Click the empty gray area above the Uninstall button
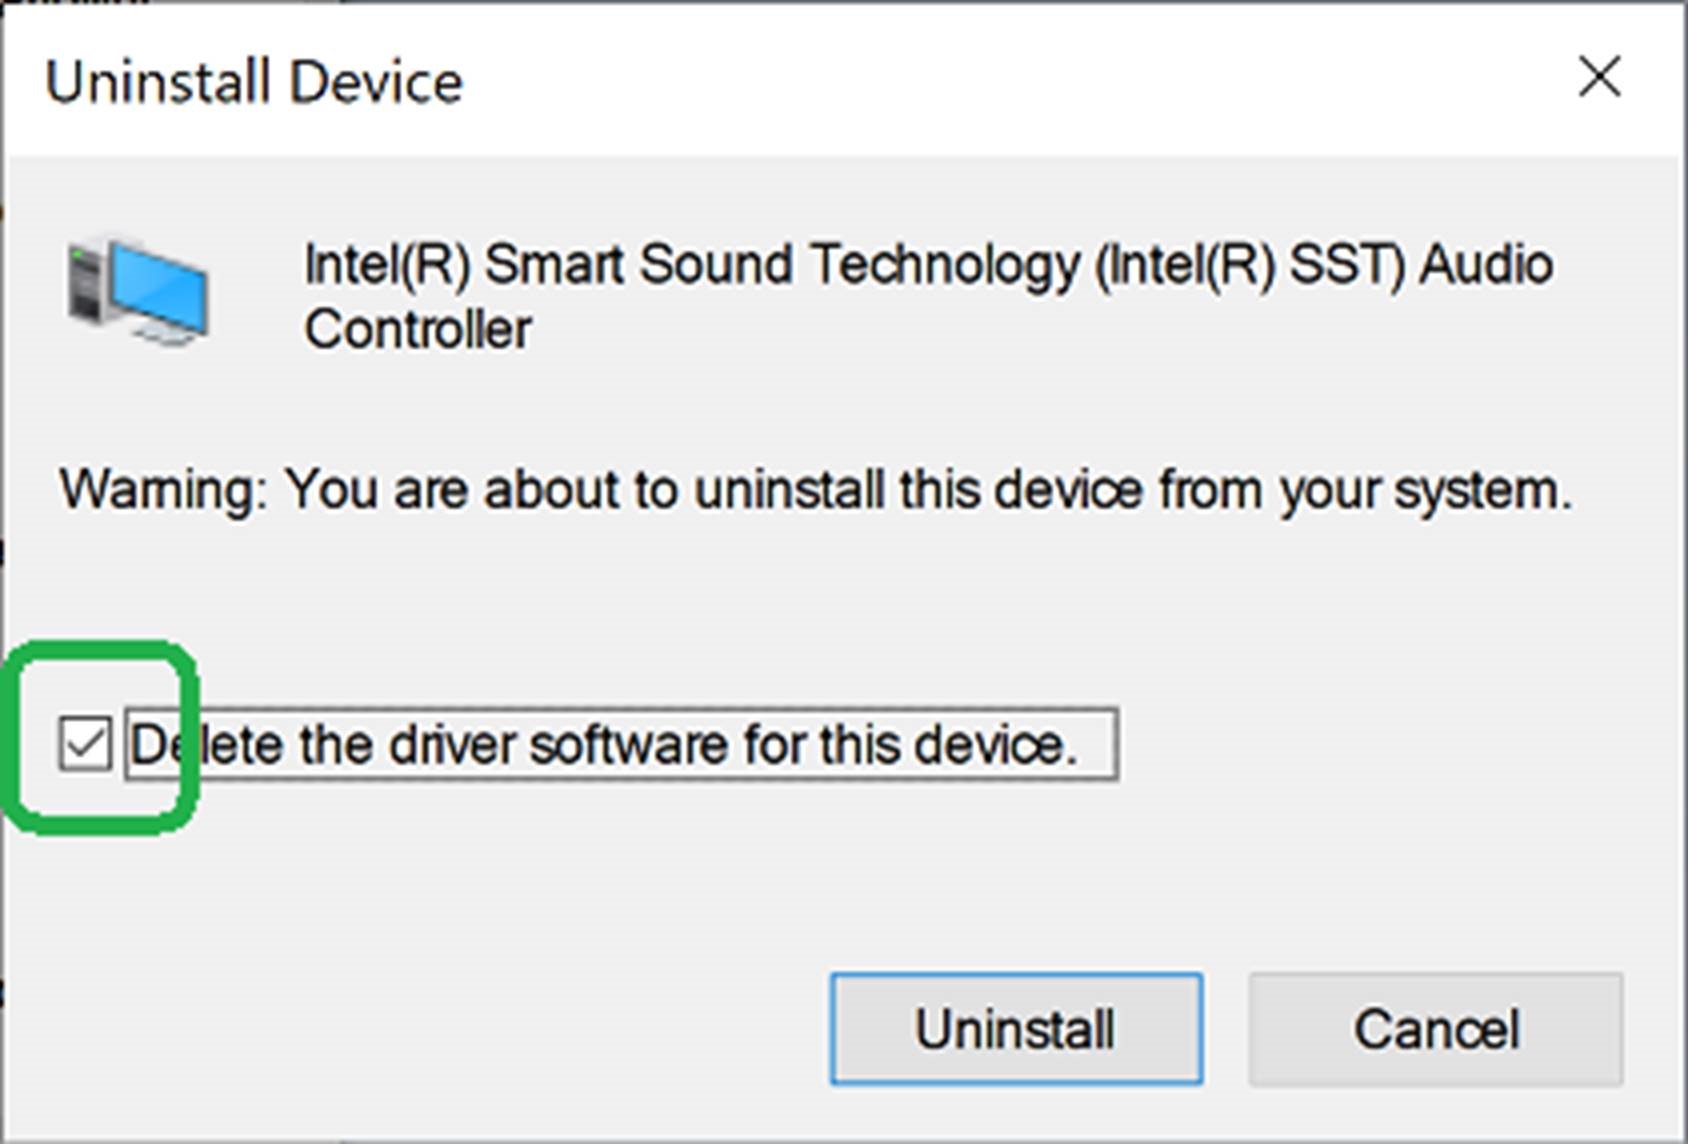The height and width of the screenshot is (1144, 1688). [x=1016, y=880]
